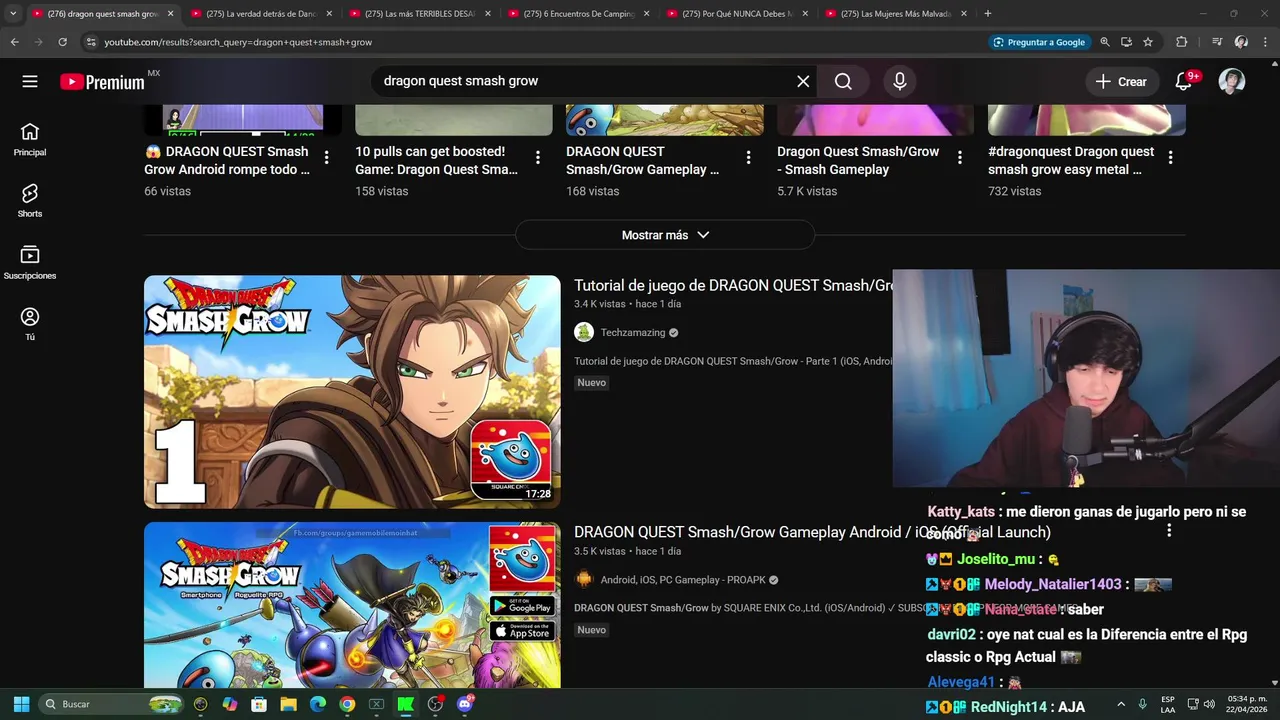Open the Tutorial de juego video thumbnail

tap(352, 392)
